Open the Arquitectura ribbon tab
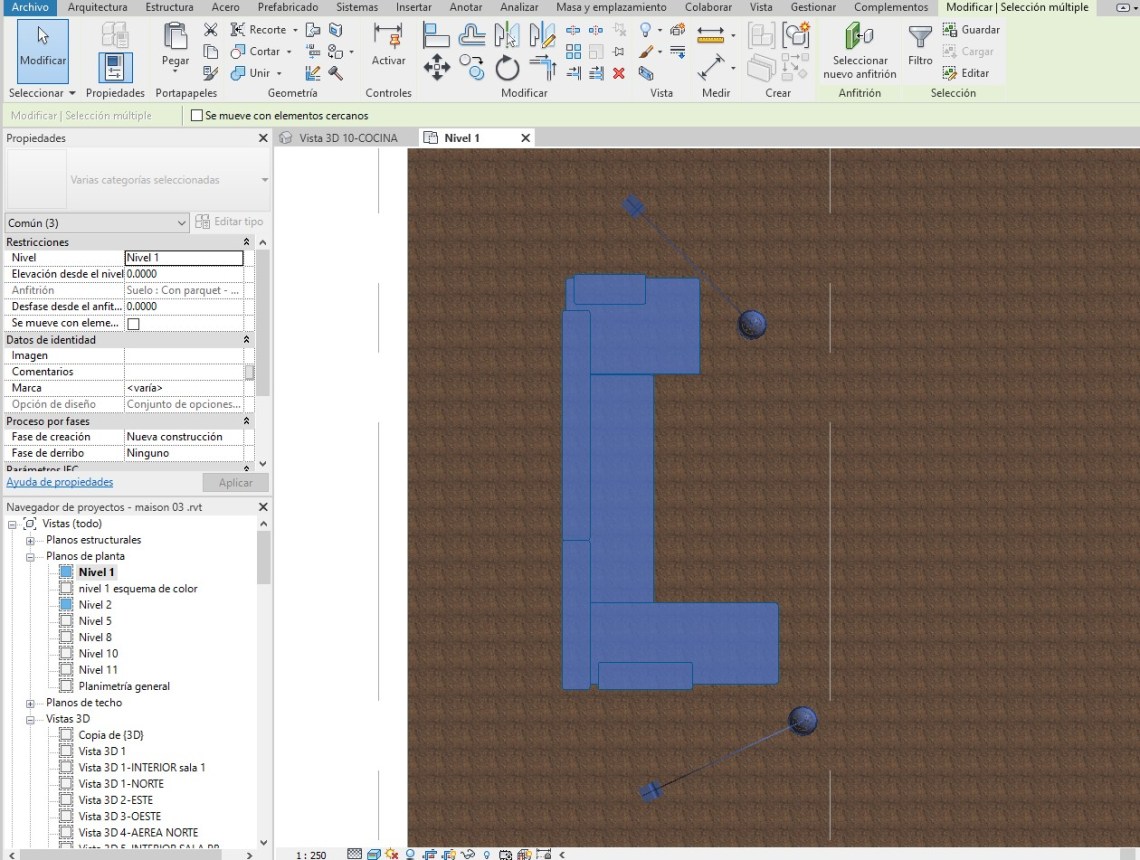This screenshot has height=860, width=1140. click(x=97, y=7)
